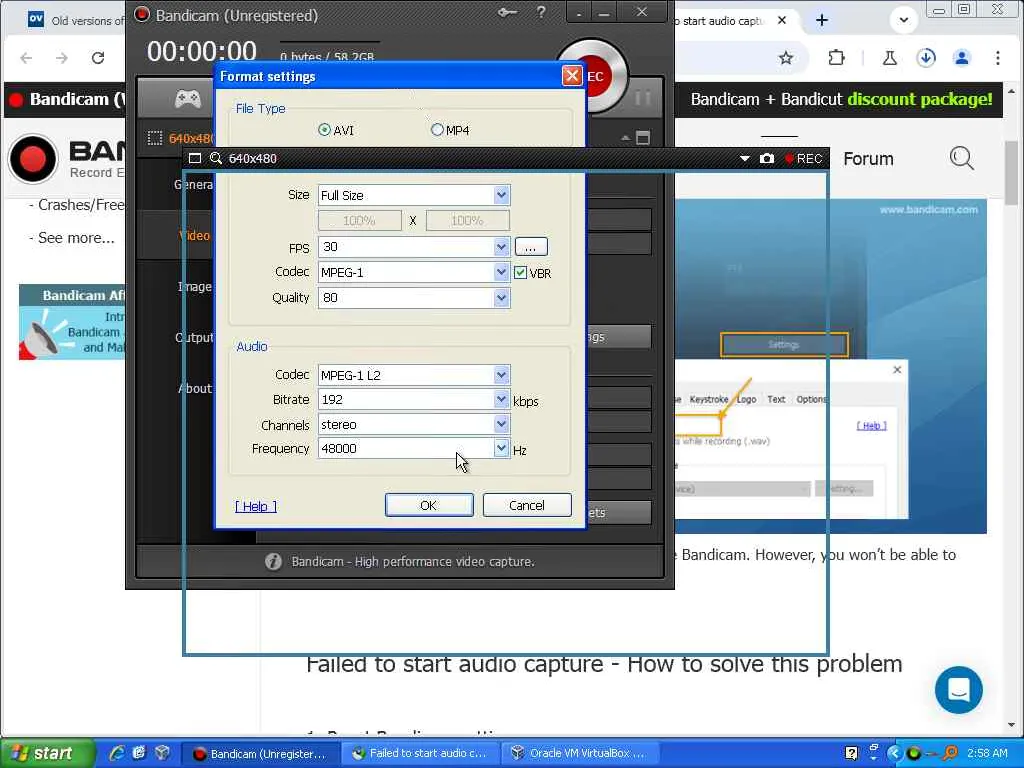Open the chat widget bubble icon
Image resolution: width=1024 pixels, height=768 pixels.
959,690
